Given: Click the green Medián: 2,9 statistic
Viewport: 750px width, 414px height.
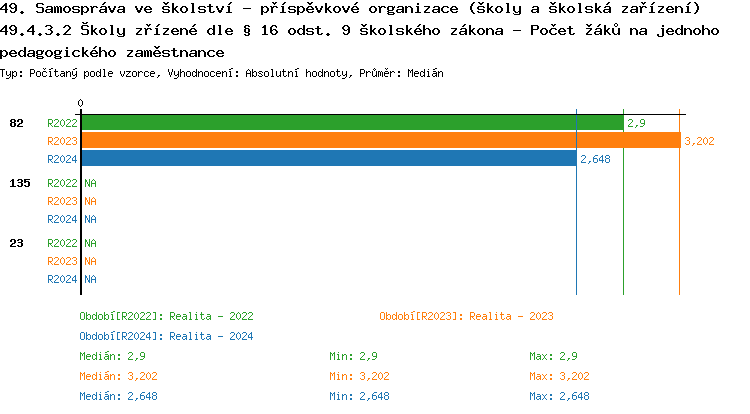Looking at the screenshot, I should coord(113,356).
